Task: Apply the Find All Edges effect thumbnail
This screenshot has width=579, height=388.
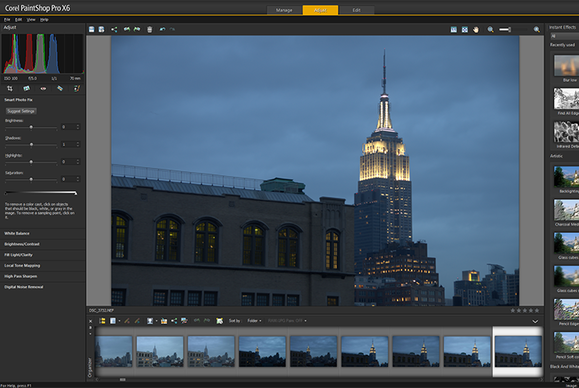Action: (566, 98)
